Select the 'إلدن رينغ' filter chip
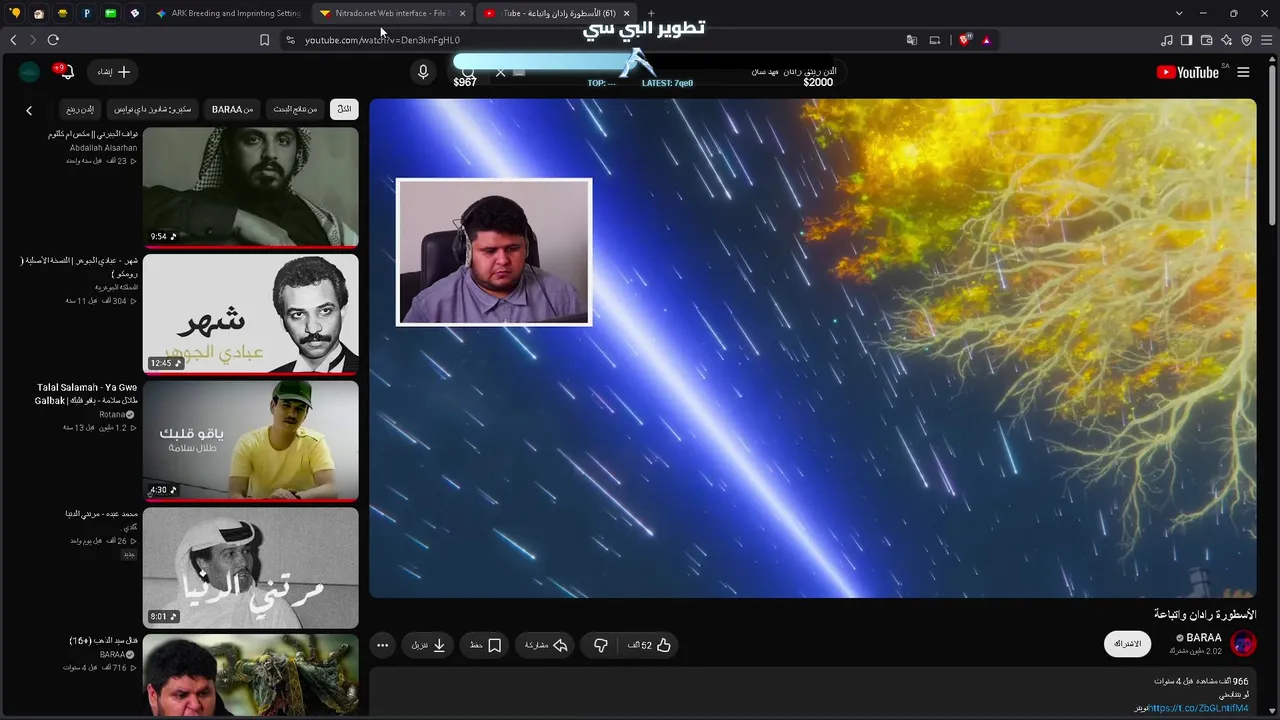This screenshot has height=720, width=1280. click(80, 109)
